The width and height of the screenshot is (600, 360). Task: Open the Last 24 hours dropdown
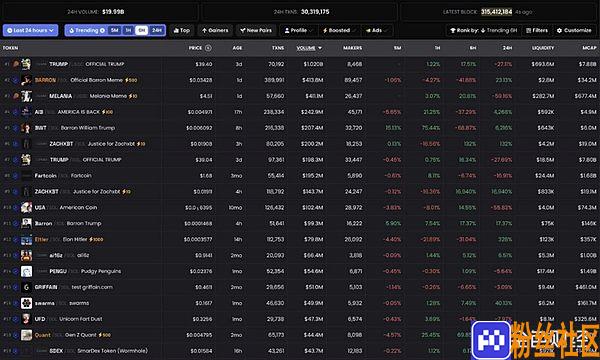pyautogui.click(x=30, y=30)
